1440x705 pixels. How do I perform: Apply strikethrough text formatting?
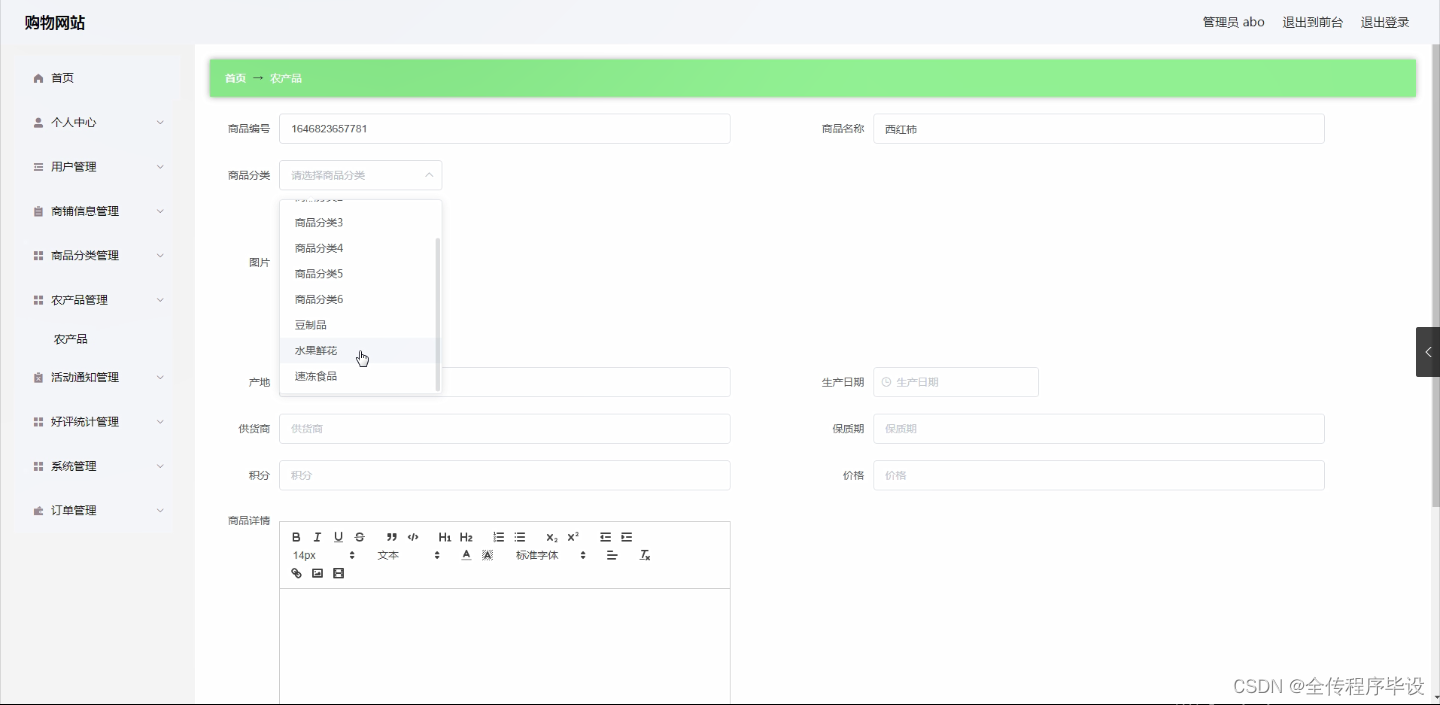[x=360, y=537]
